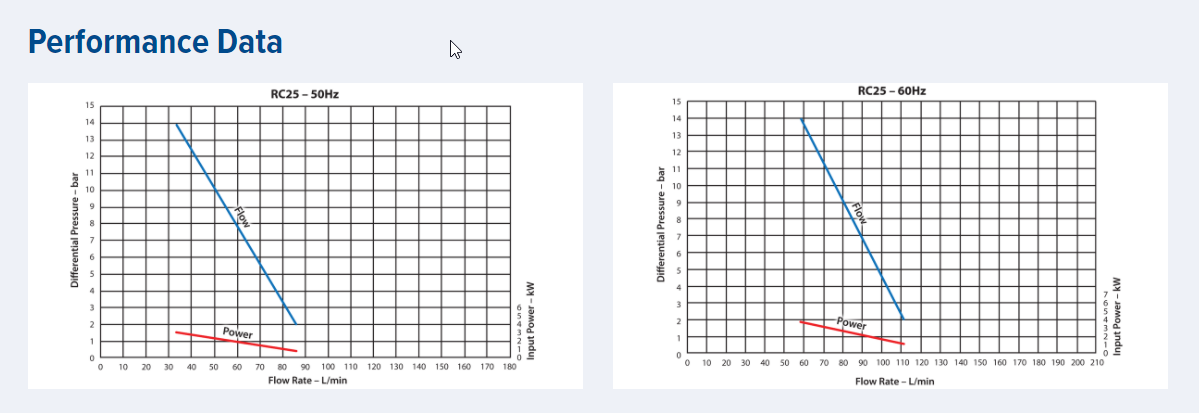Click Flow Rate – L/min label under 50Hz chart
The height and width of the screenshot is (413, 1199).
point(305,380)
